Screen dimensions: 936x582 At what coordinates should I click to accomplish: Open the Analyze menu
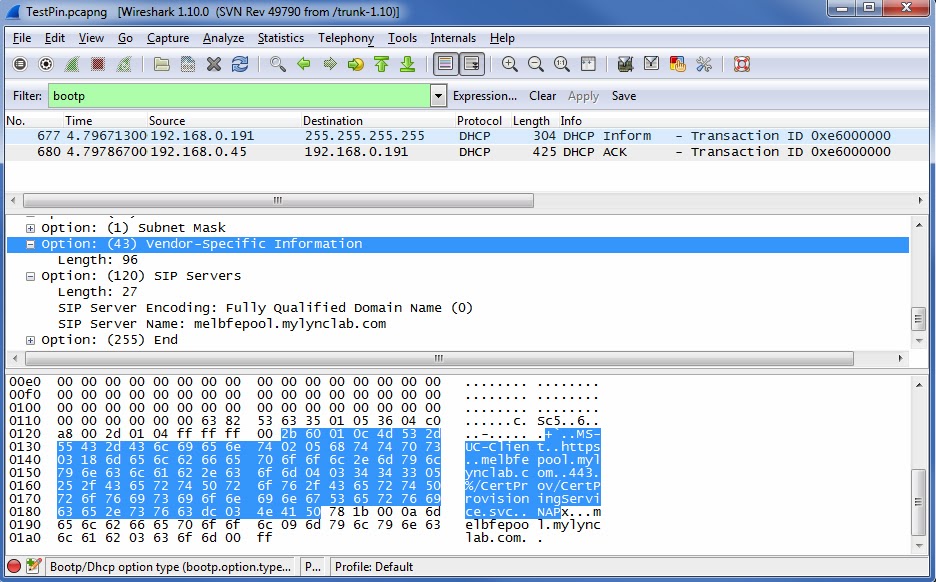click(223, 38)
